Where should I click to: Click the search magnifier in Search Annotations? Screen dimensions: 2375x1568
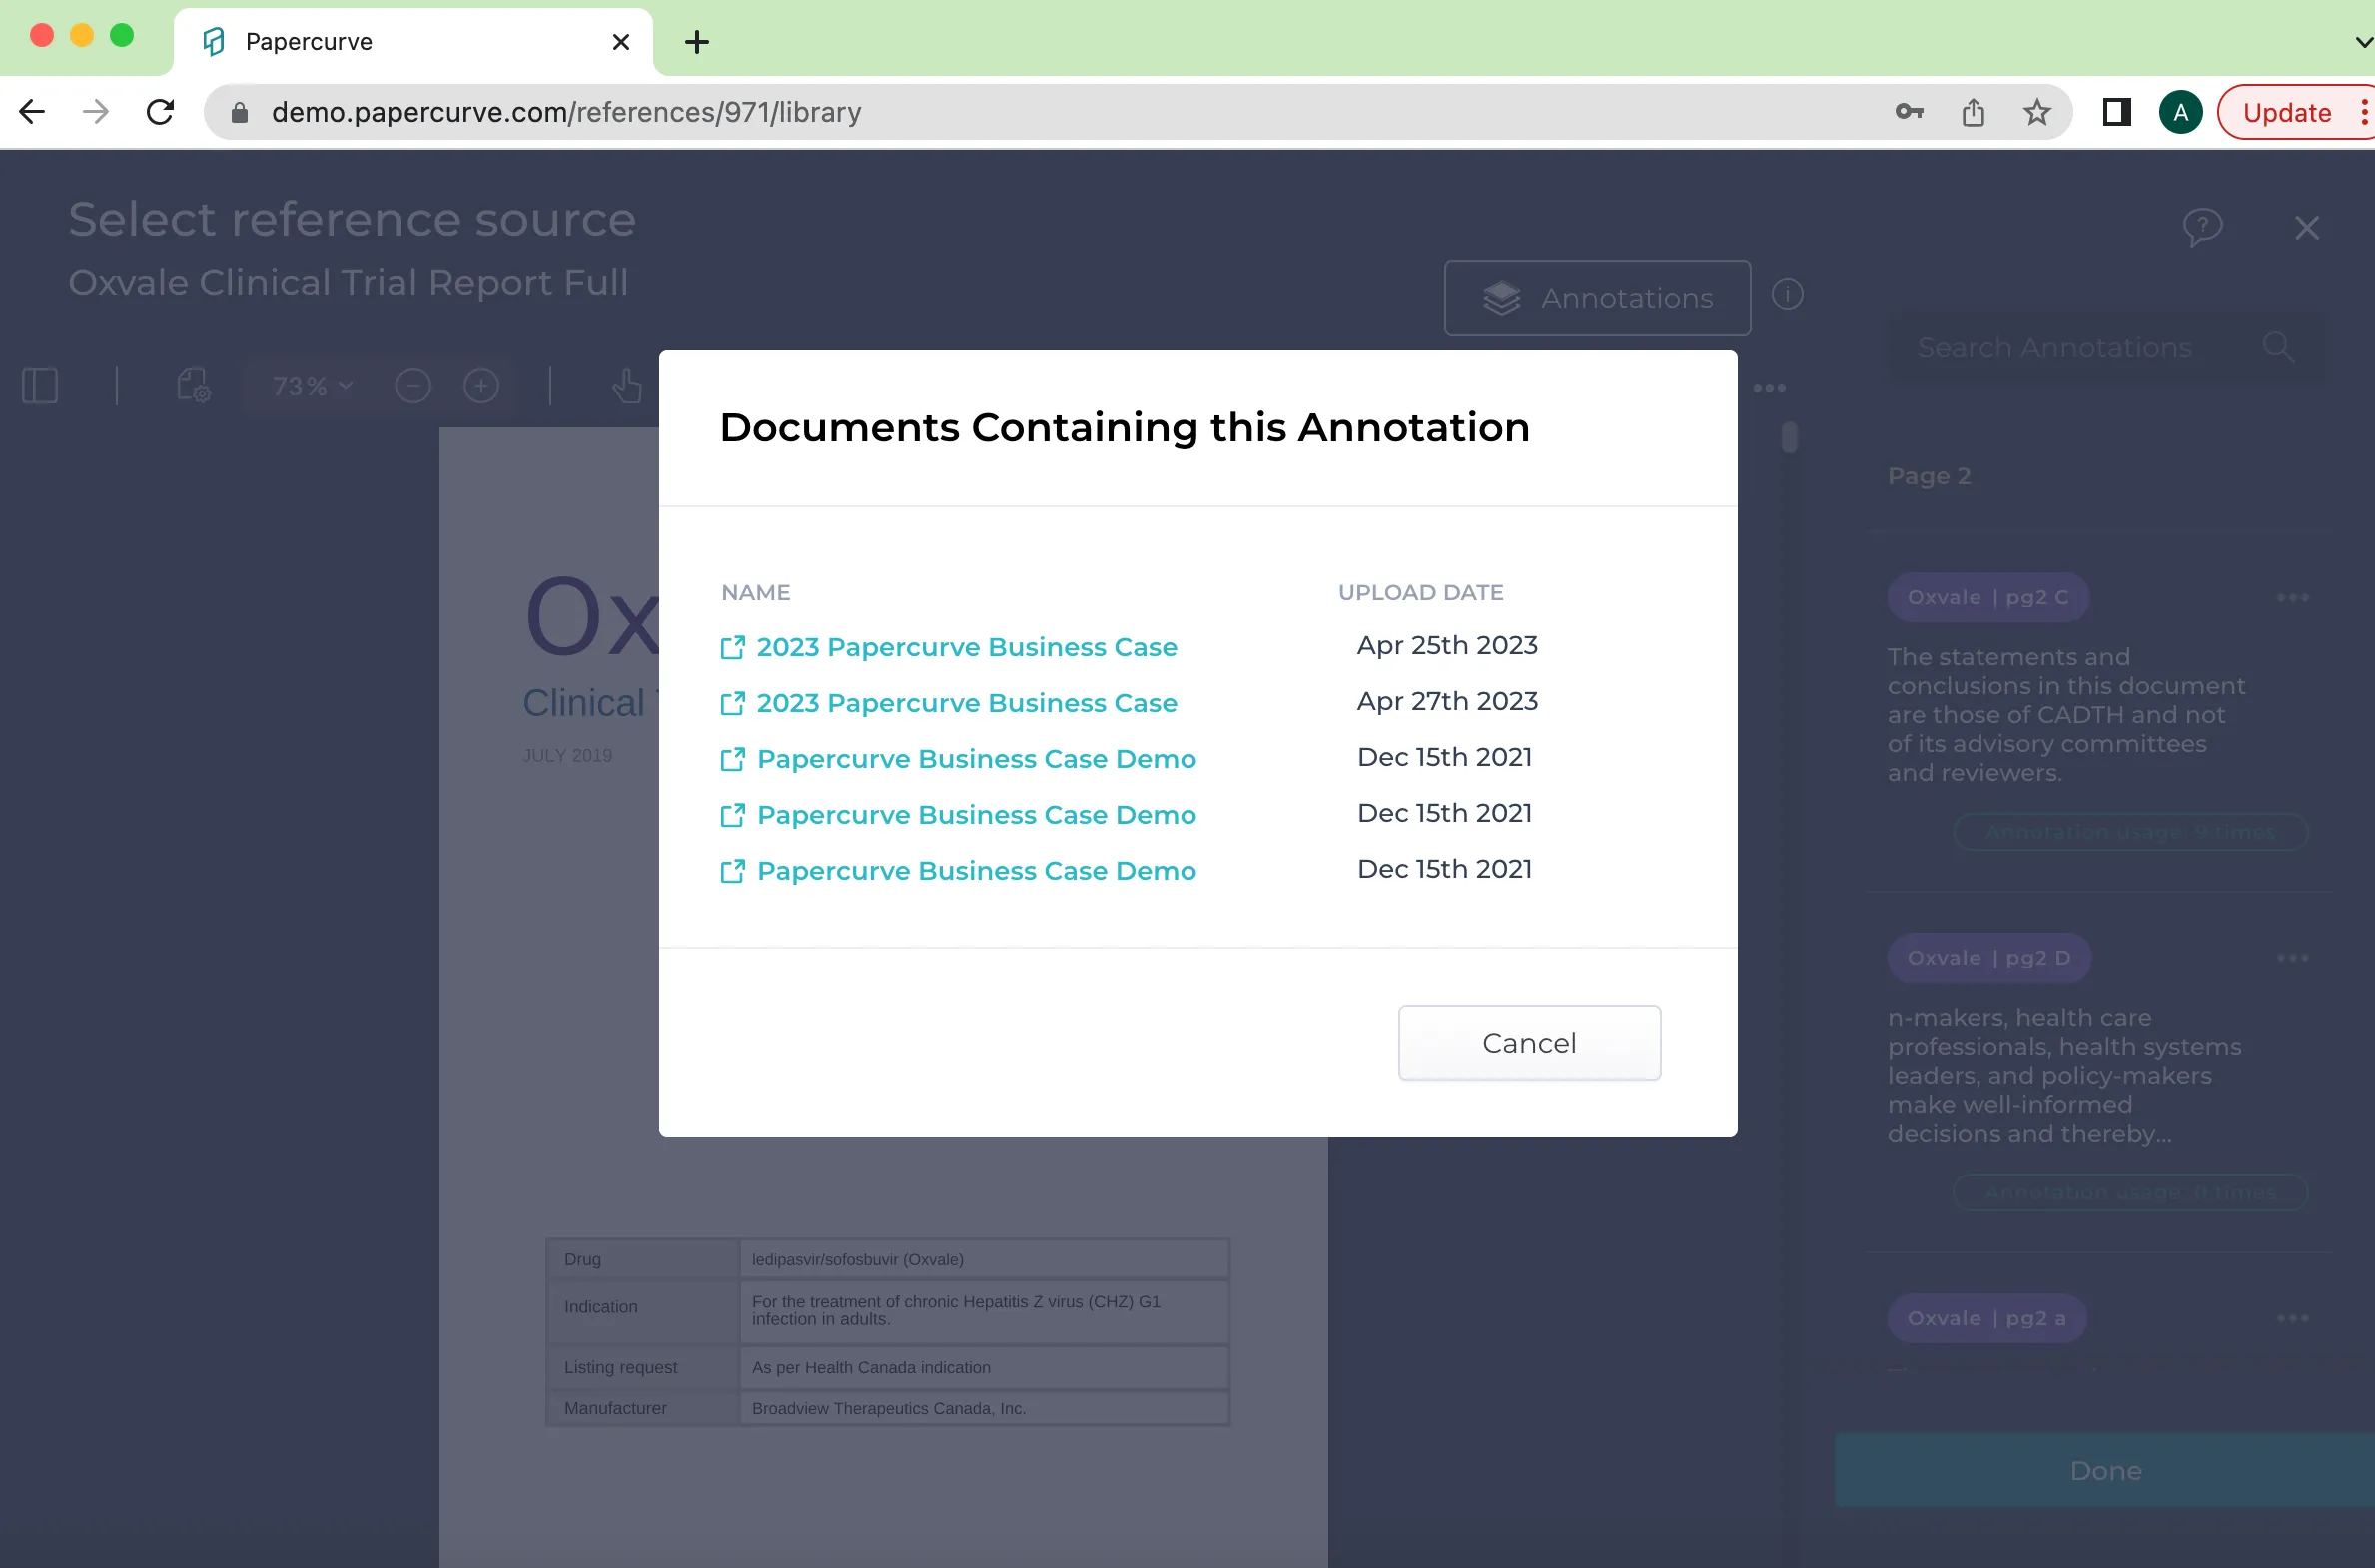(x=2278, y=347)
